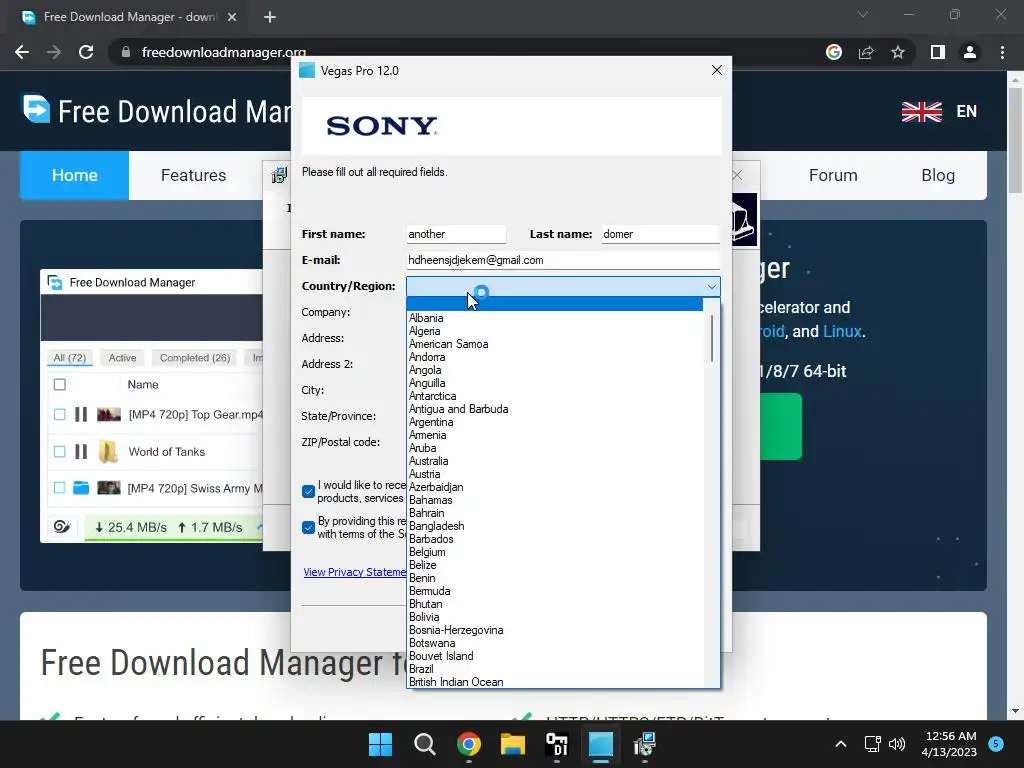
Task: Show hidden system tray icons
Action: 841,744
